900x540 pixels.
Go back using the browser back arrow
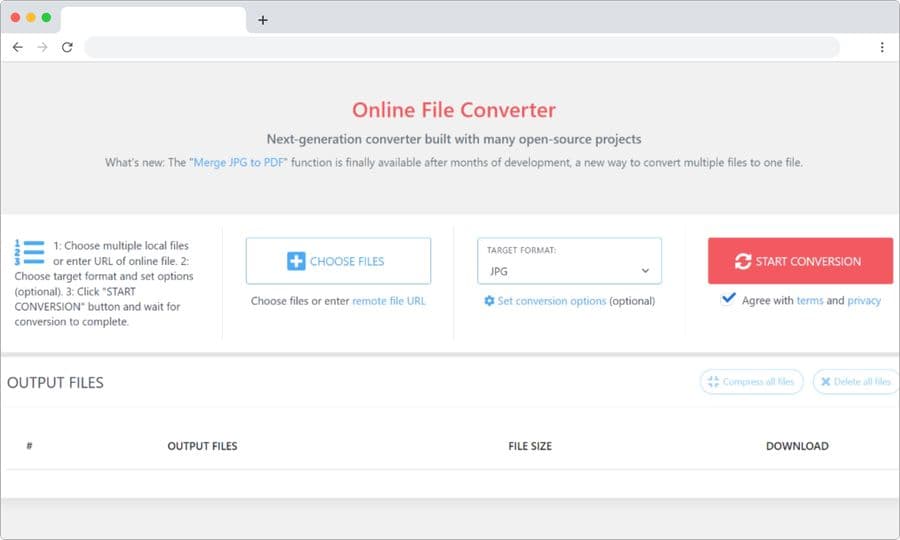(17, 47)
